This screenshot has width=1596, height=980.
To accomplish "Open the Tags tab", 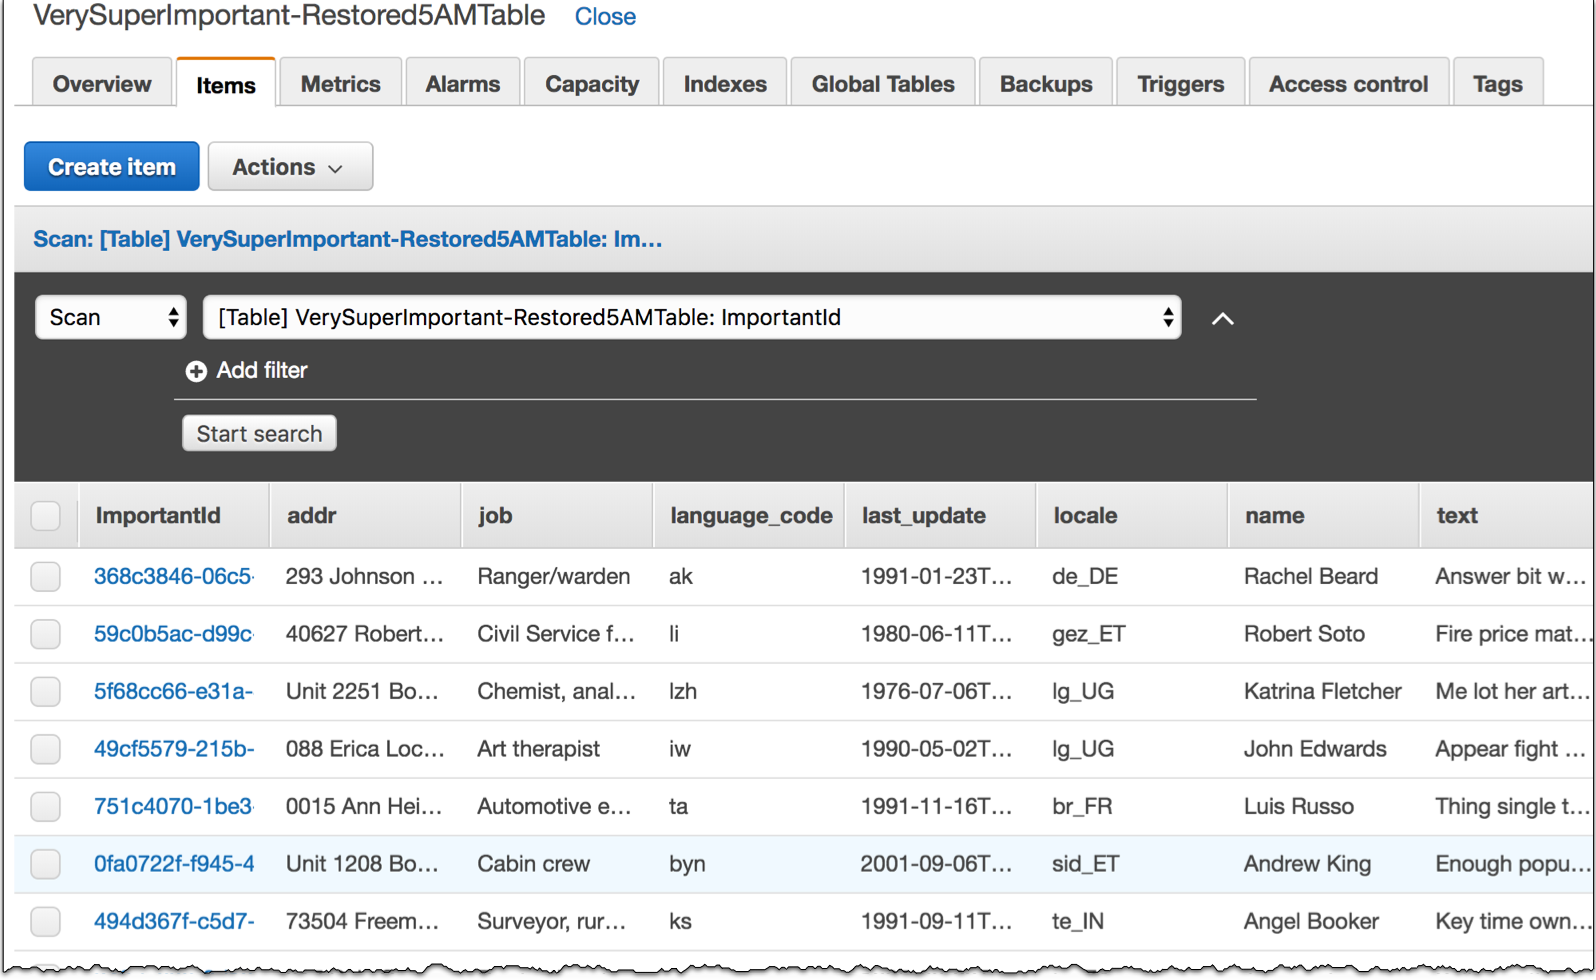I will [1498, 84].
